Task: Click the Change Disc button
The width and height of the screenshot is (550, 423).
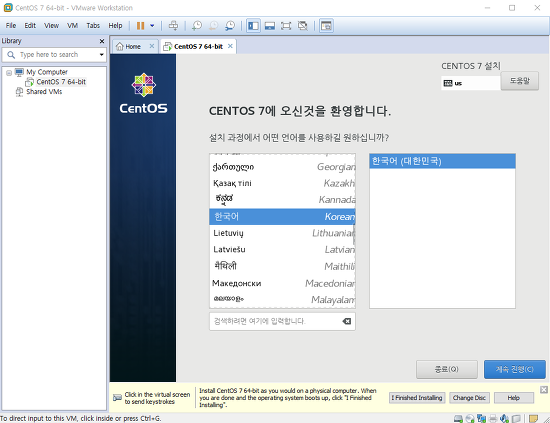Action: (469, 398)
